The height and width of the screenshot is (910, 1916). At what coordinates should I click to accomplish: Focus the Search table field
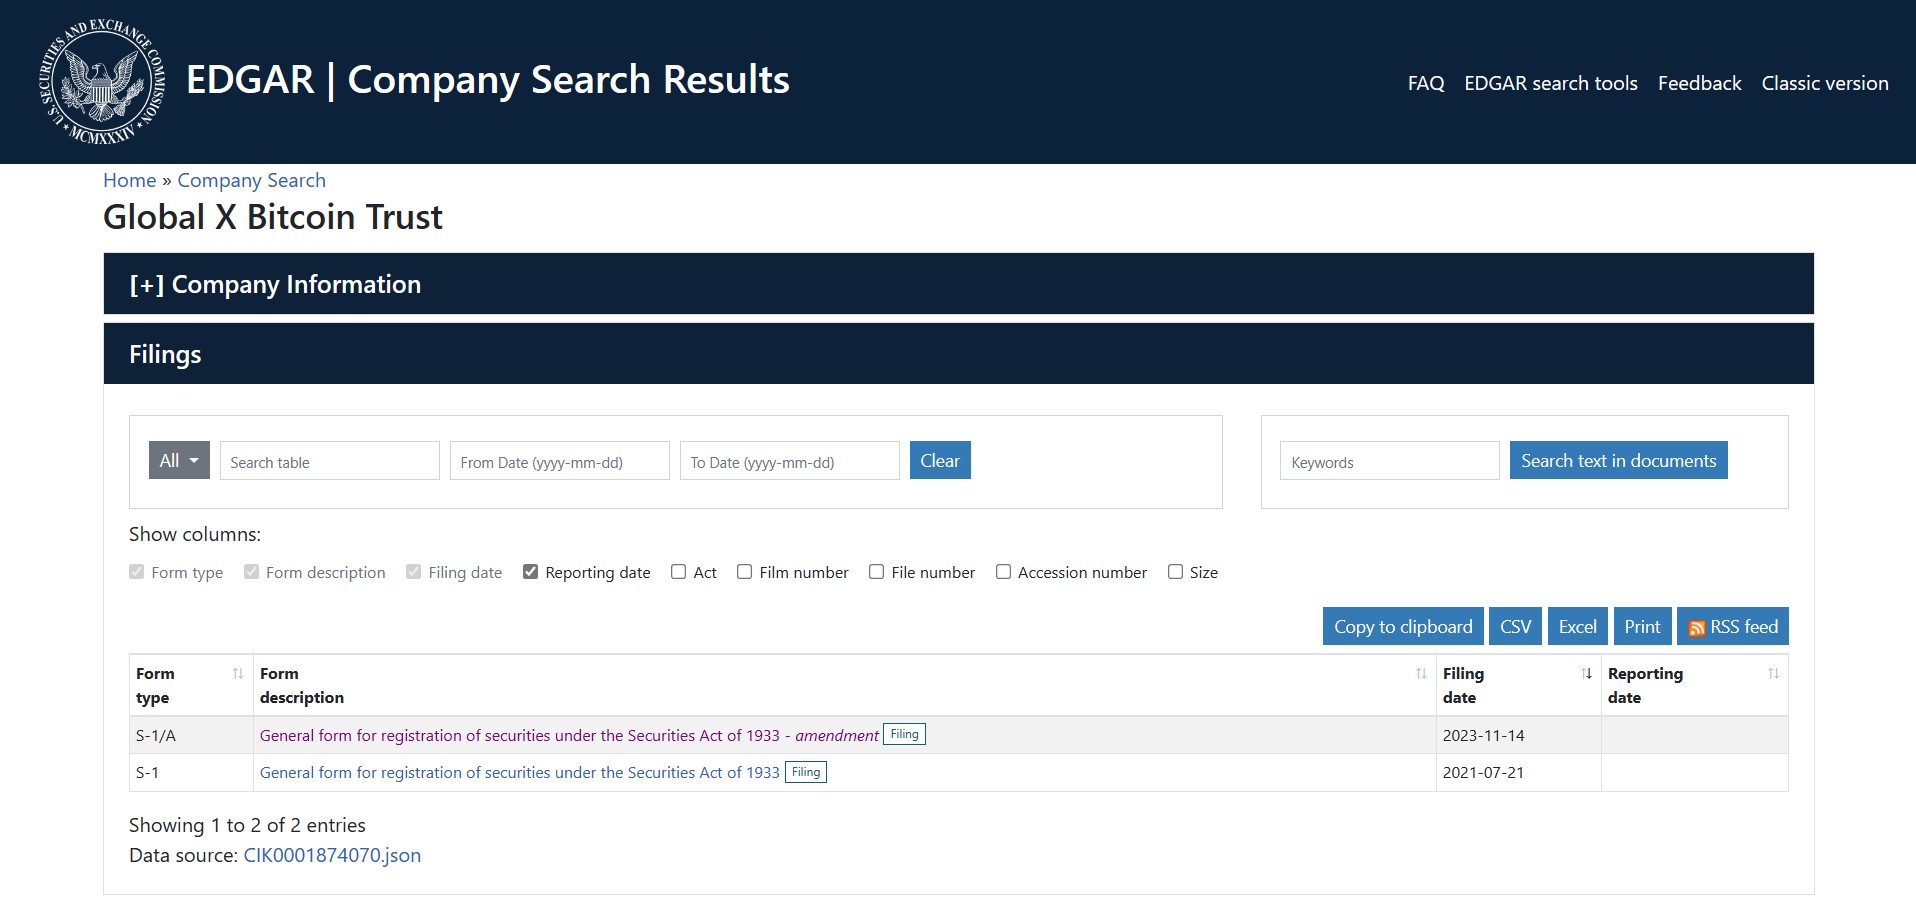(x=329, y=461)
